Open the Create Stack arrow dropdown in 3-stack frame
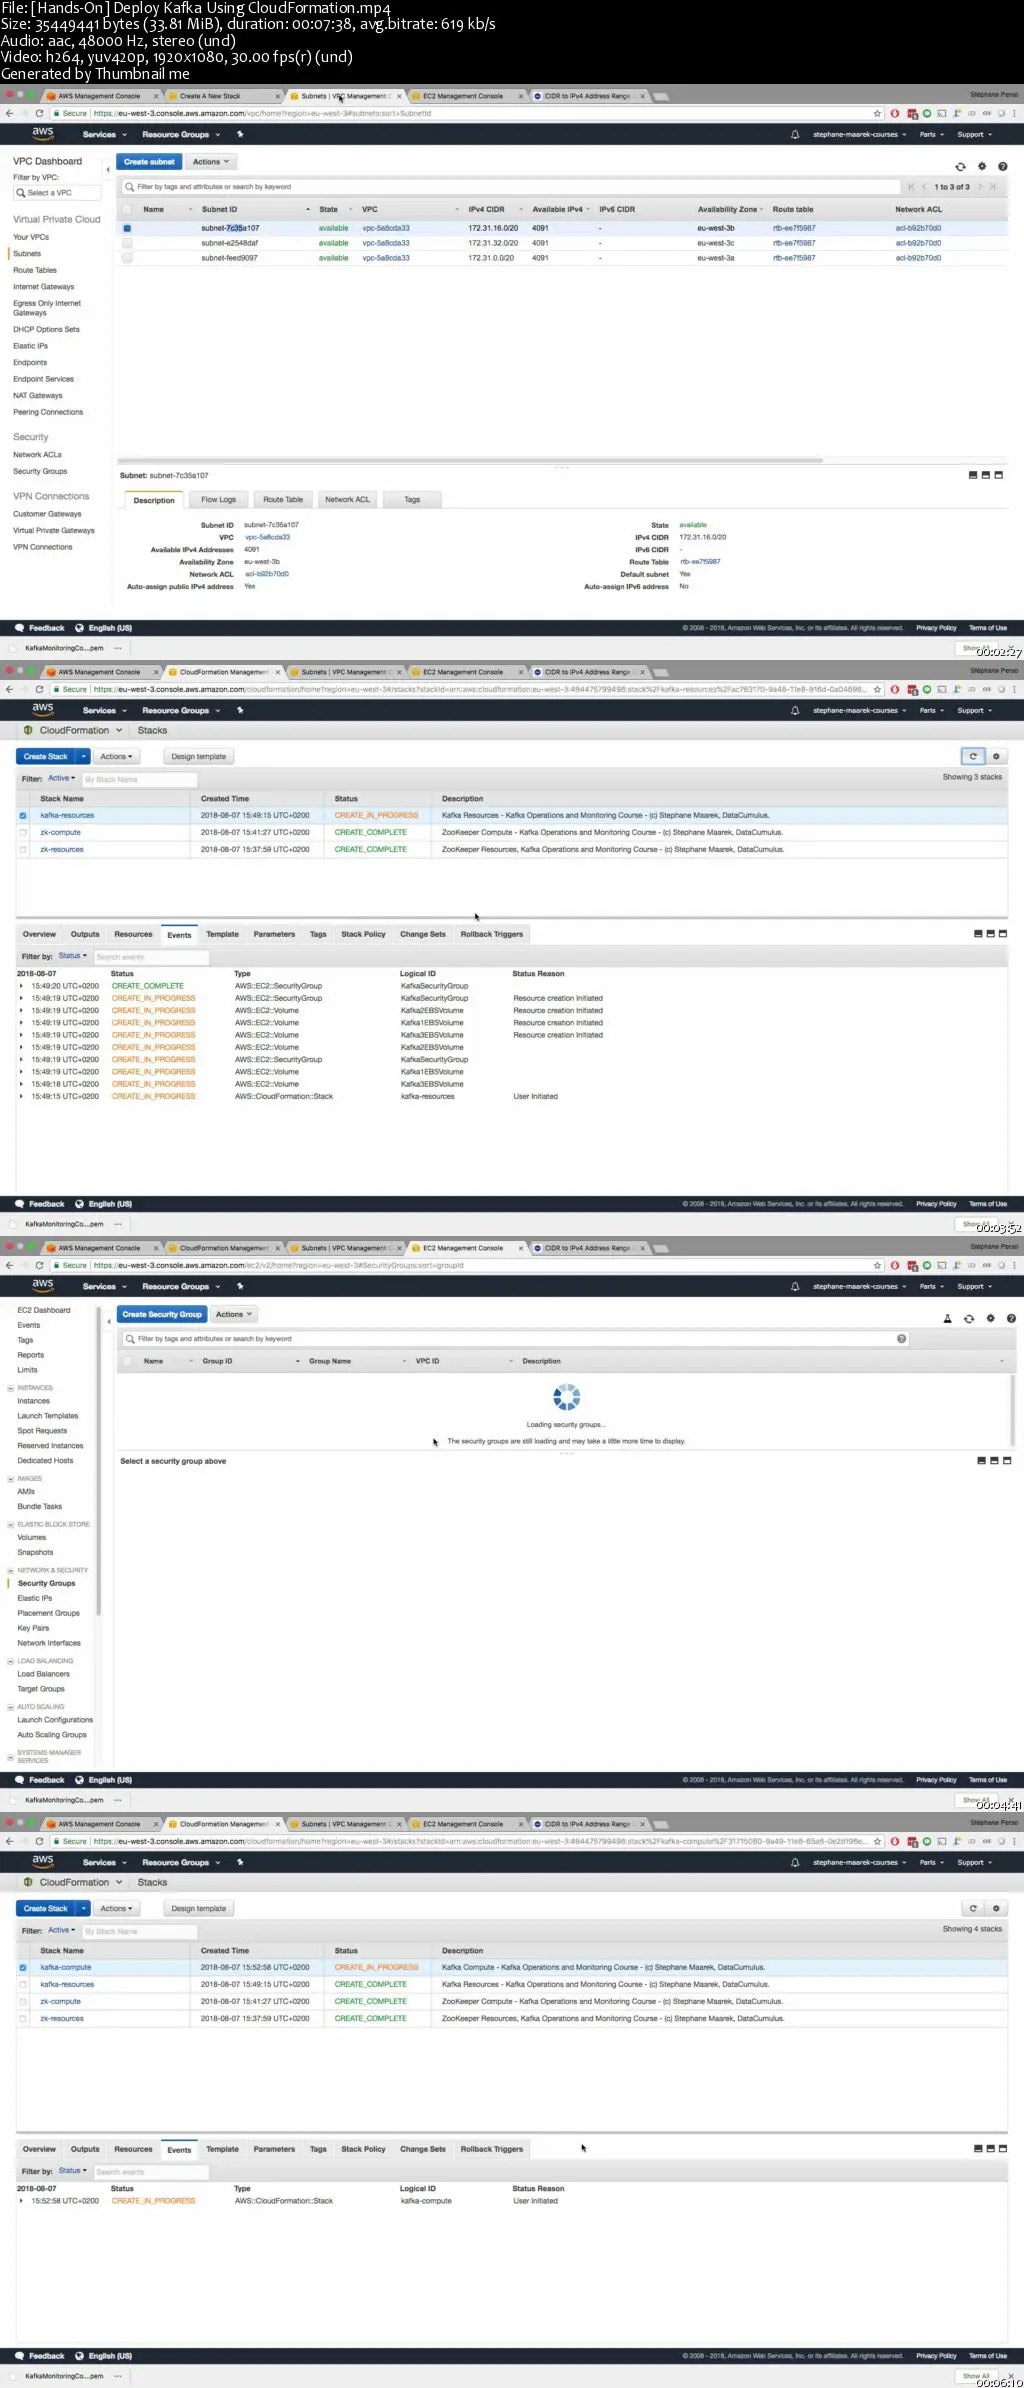Image resolution: width=1024 pixels, height=2388 pixels. (84, 757)
